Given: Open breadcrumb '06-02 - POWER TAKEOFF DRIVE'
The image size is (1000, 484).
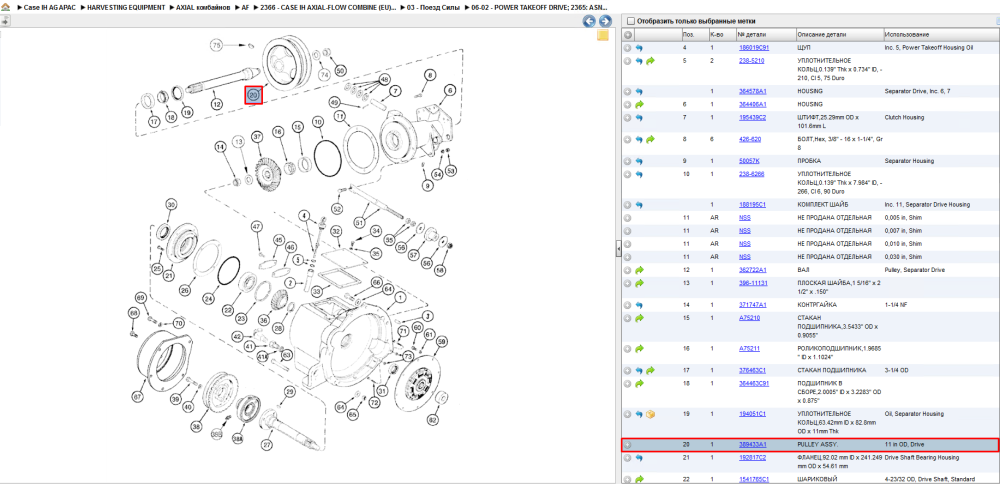Looking at the screenshot, I should tap(538, 6).
